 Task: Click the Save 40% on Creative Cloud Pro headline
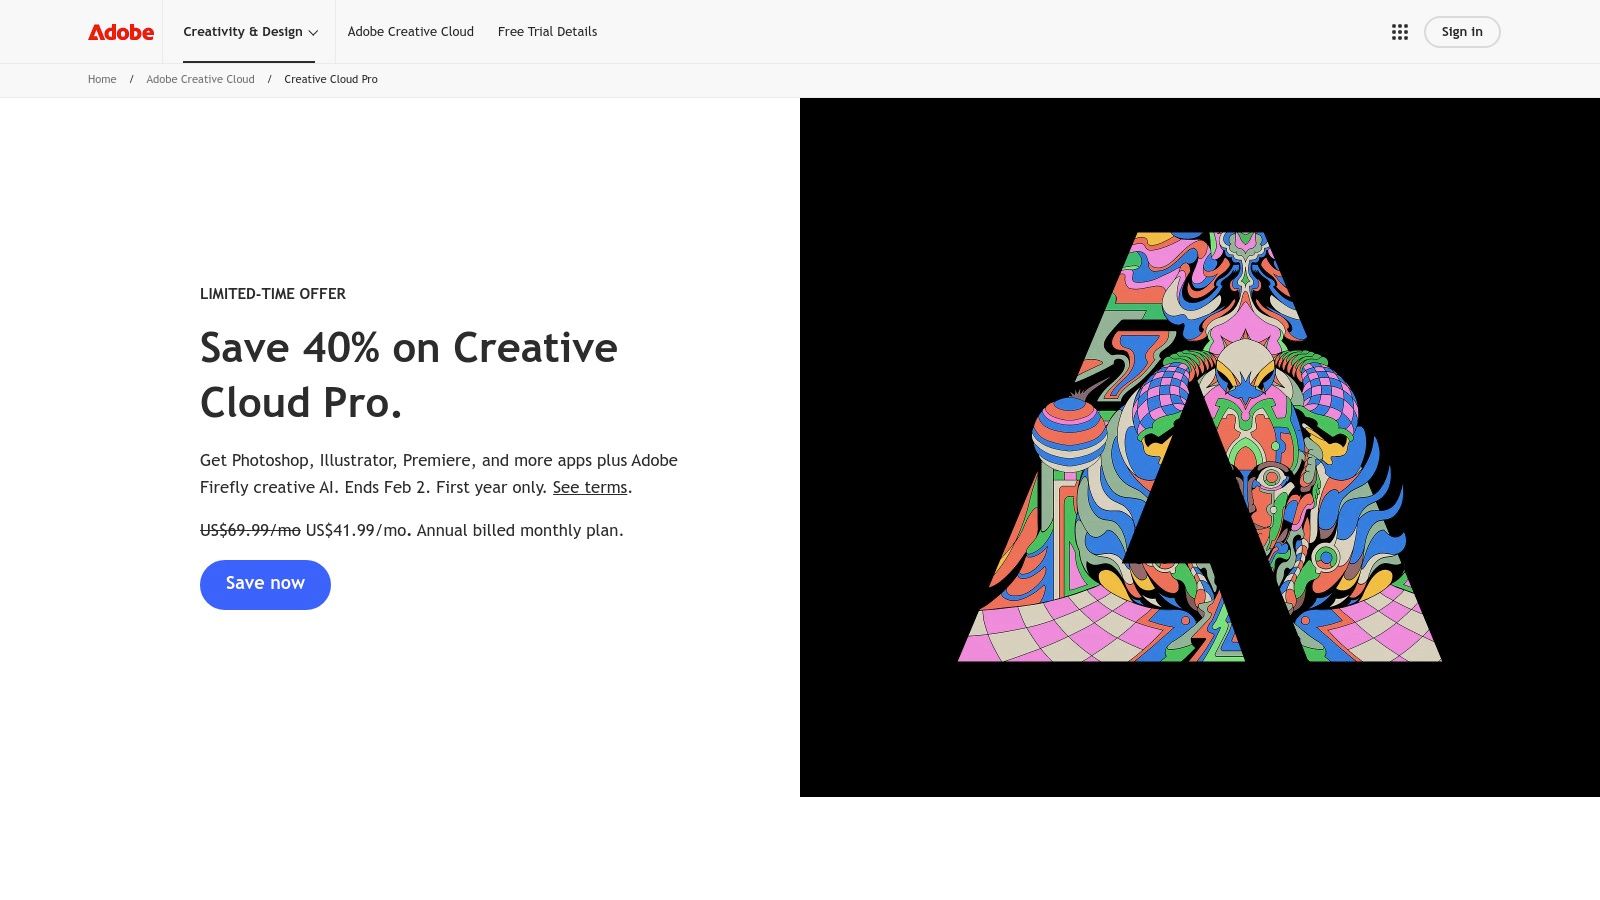click(x=409, y=375)
